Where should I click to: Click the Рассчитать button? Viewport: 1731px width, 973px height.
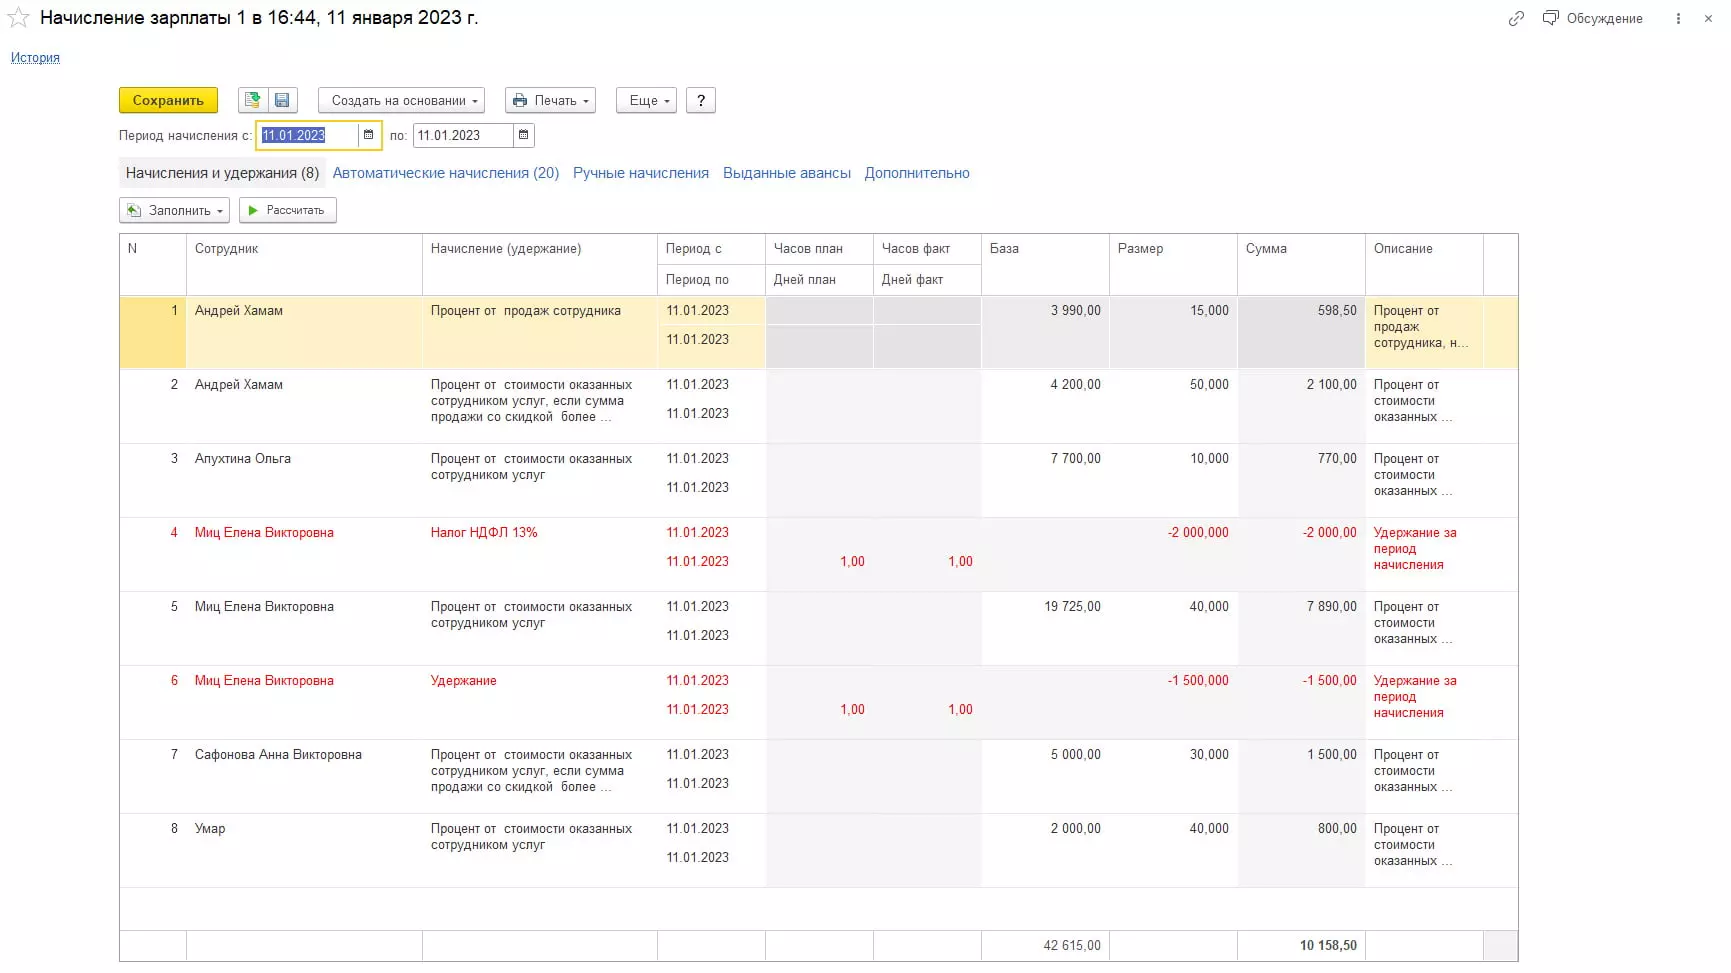tap(288, 210)
